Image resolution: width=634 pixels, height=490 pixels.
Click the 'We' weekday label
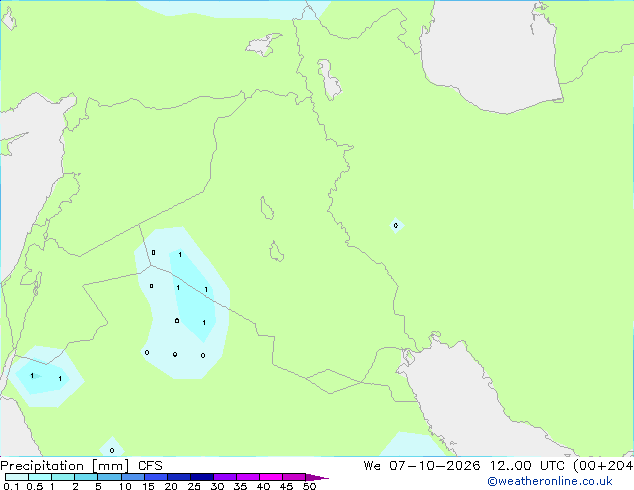tap(372, 466)
